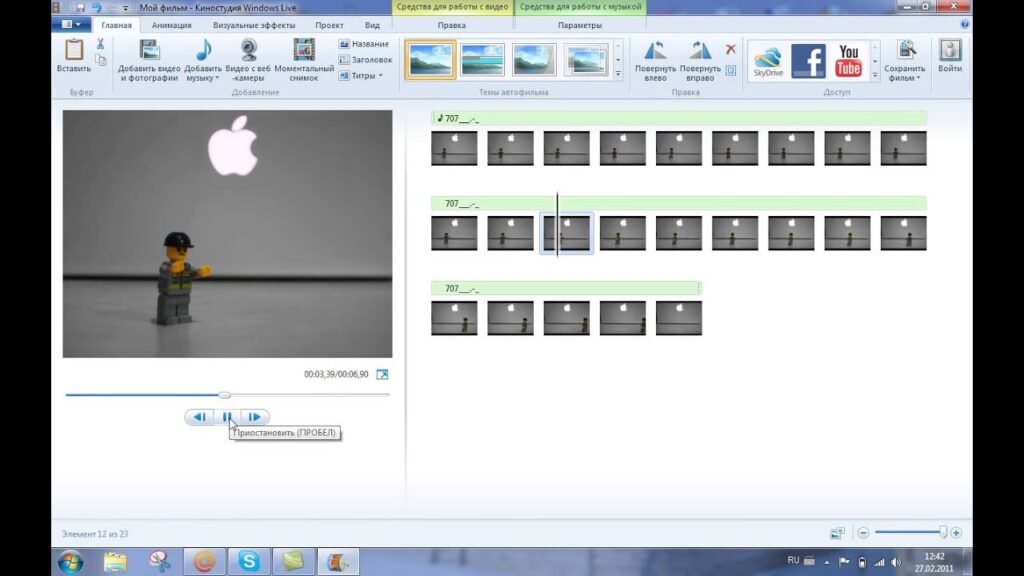This screenshot has height=576, width=1024.
Task: Take a snapshot with Моментальный снимок
Action: [x=304, y=52]
